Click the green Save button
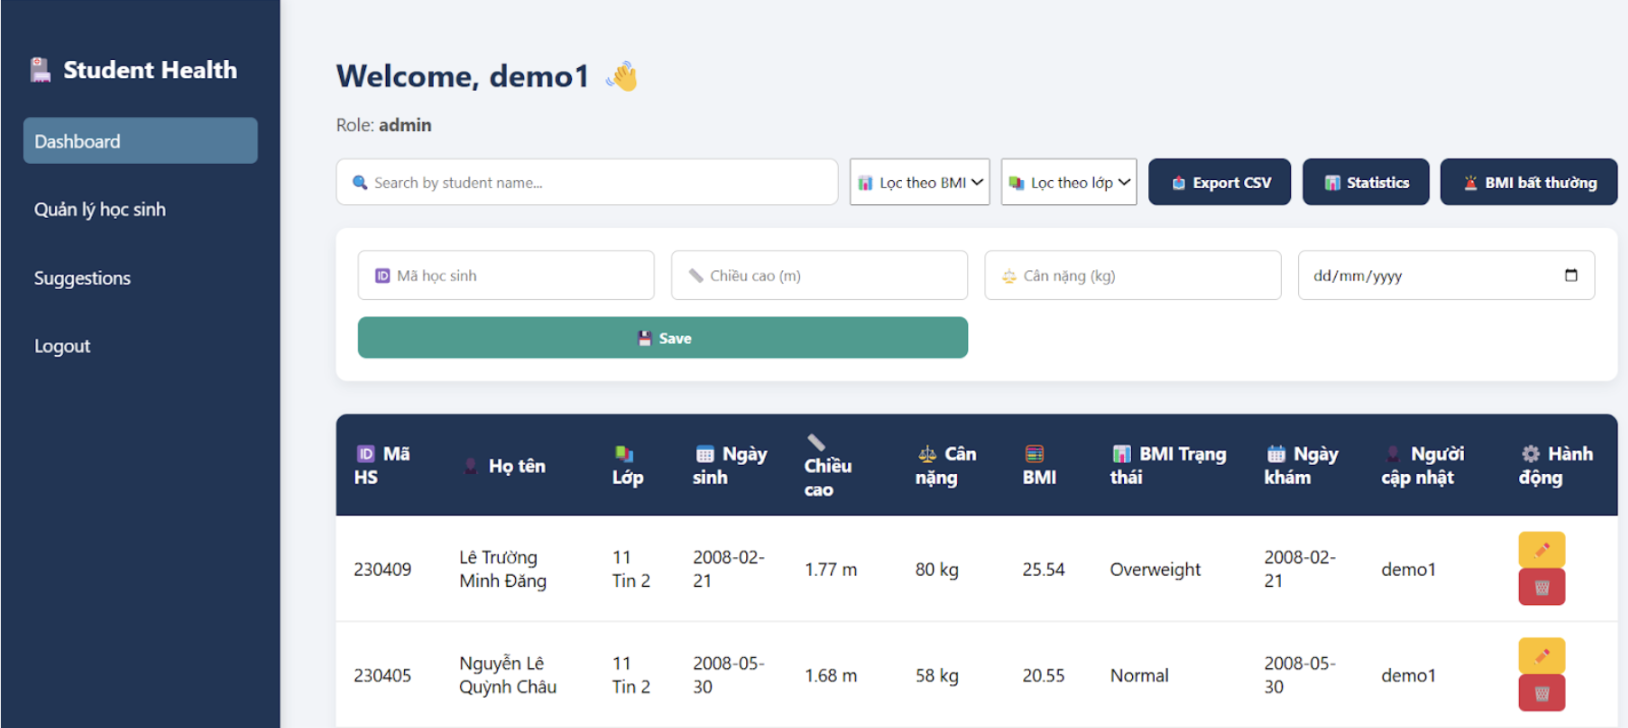Viewport: 1628px width, 728px height. tap(662, 338)
